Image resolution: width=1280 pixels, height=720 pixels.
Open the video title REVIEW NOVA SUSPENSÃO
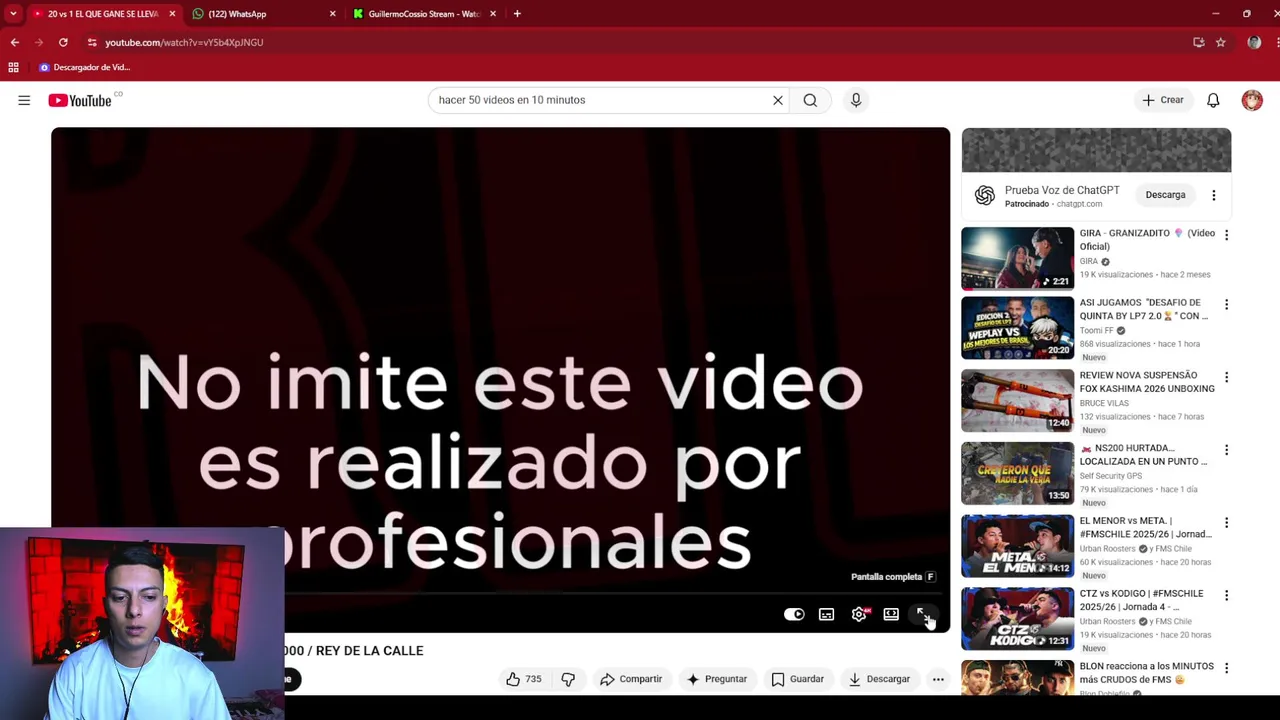pyautogui.click(x=1147, y=382)
